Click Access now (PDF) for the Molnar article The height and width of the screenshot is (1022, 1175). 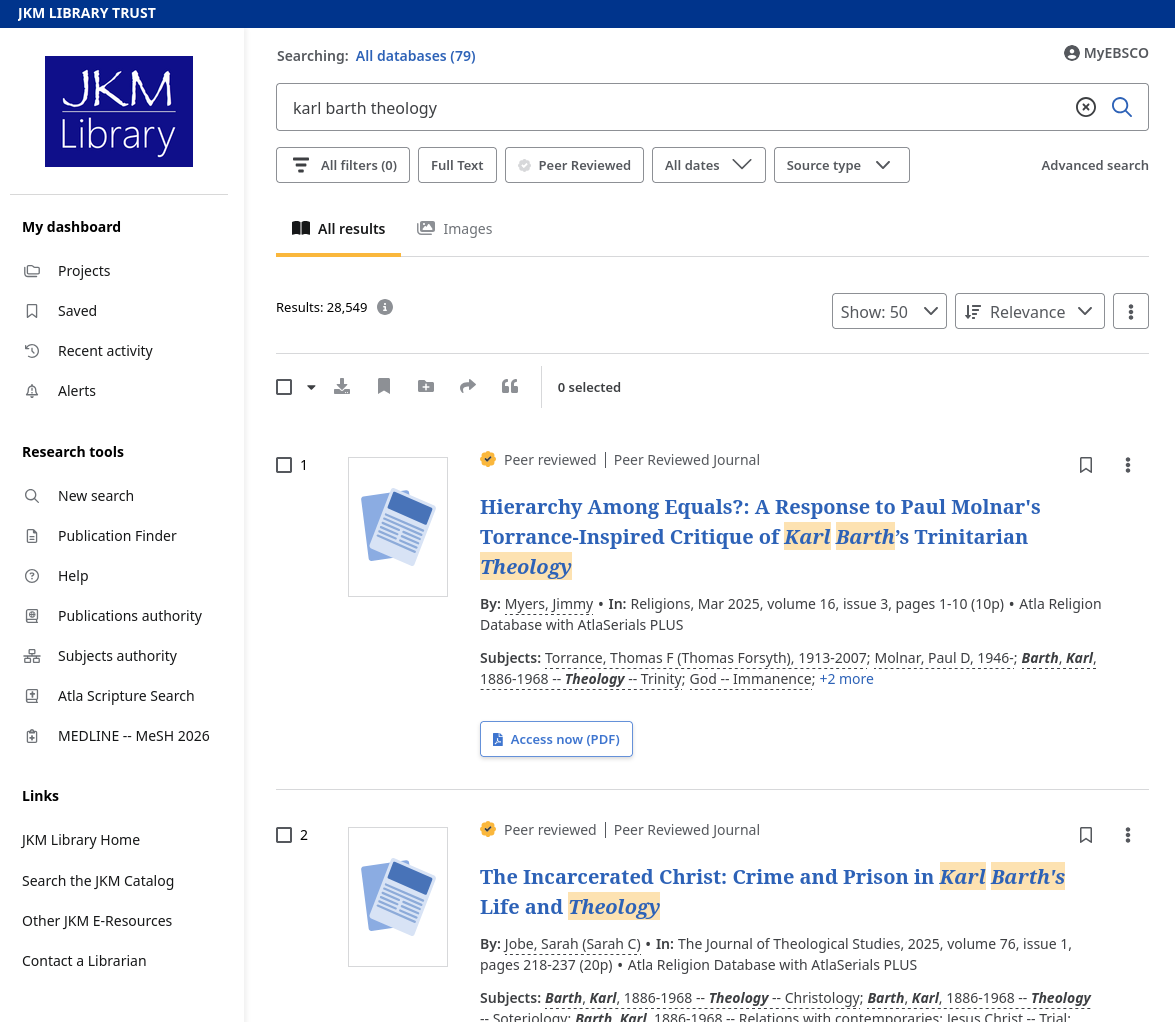click(556, 739)
